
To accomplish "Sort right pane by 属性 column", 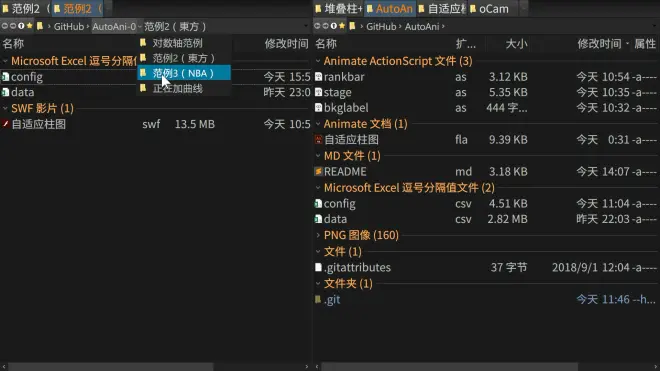I will coord(645,43).
